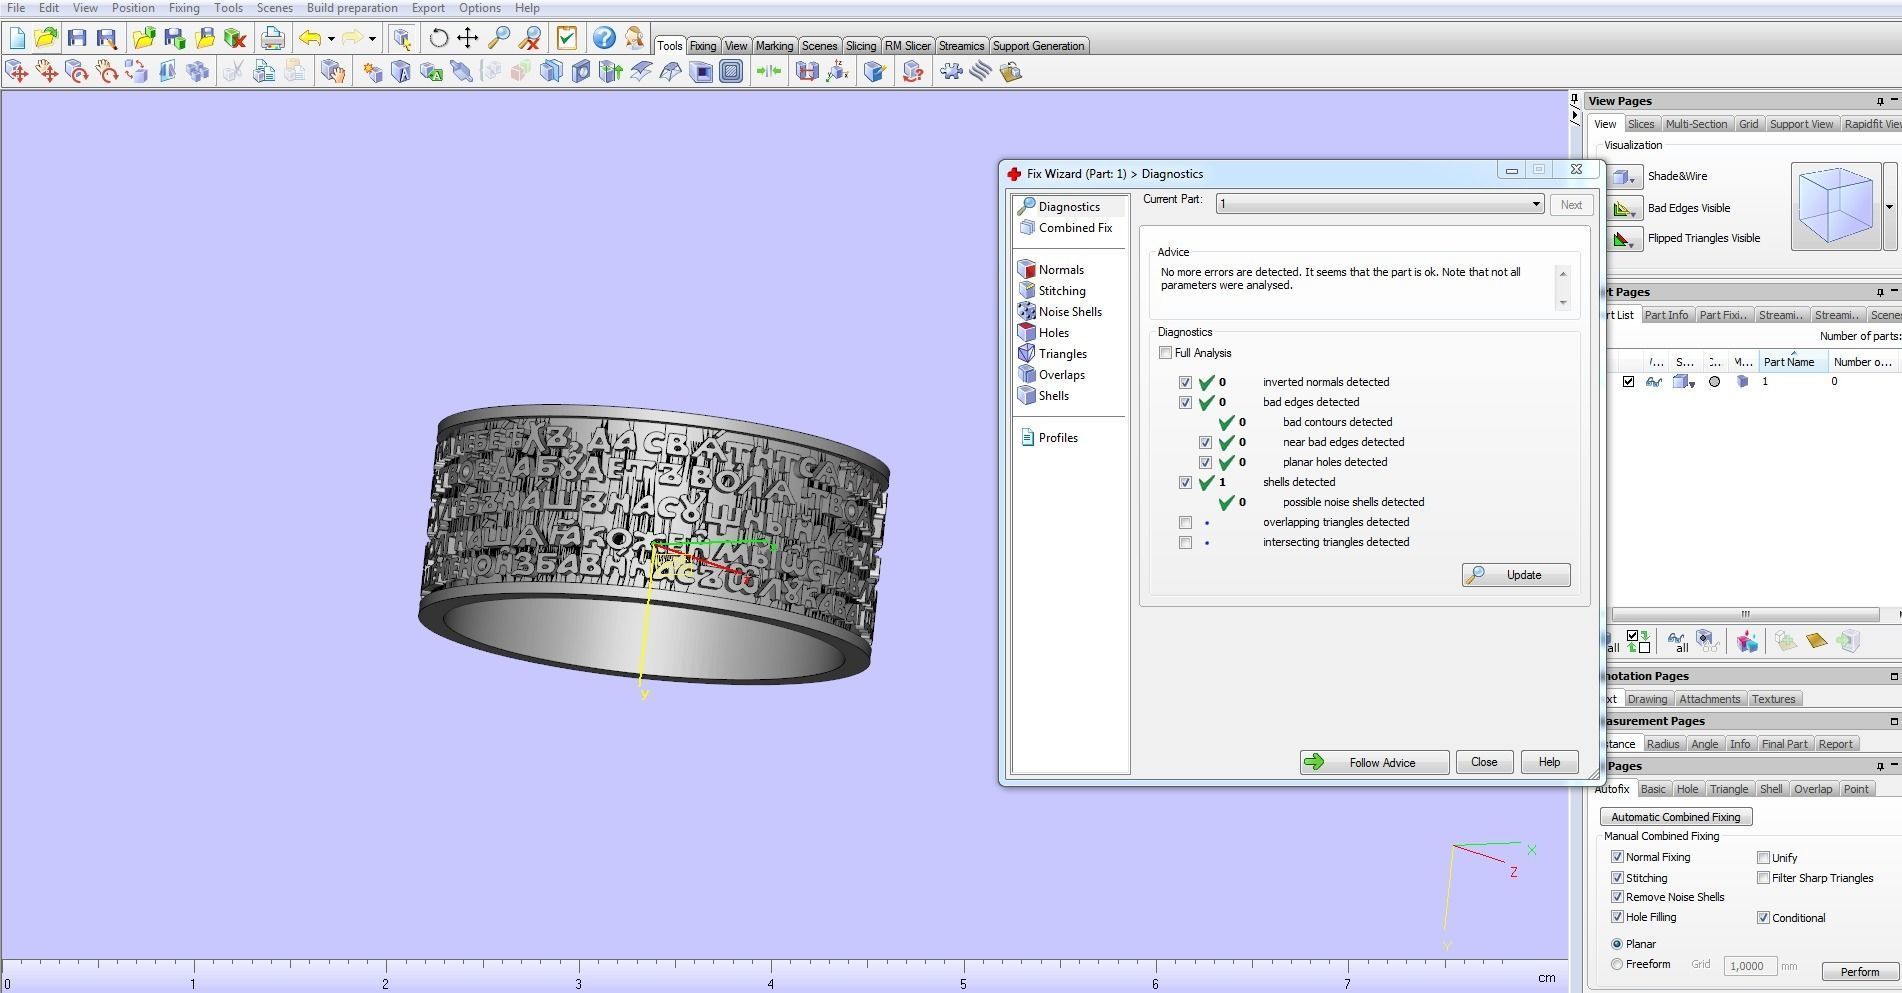Open the Shade&Wire visualization dropdown
Screen dimensions: 1902x993
(1625, 177)
